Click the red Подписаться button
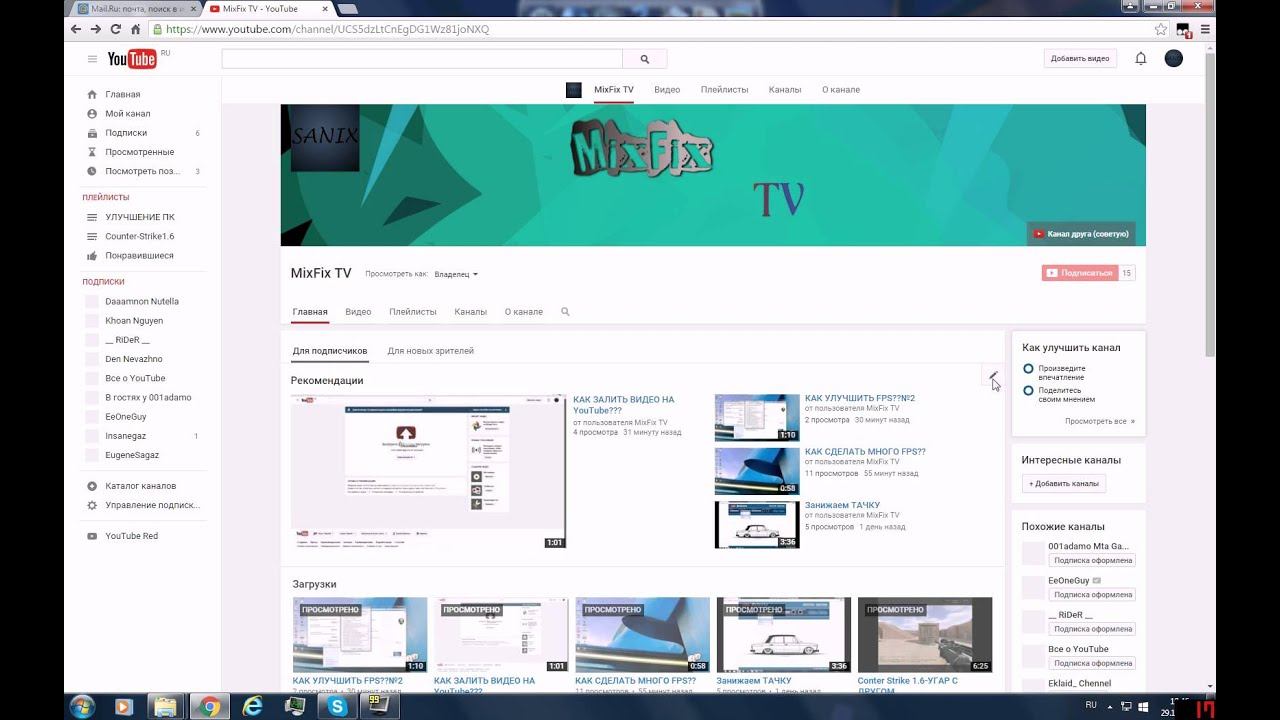Viewport: 1280px width, 720px height. tap(1079, 273)
